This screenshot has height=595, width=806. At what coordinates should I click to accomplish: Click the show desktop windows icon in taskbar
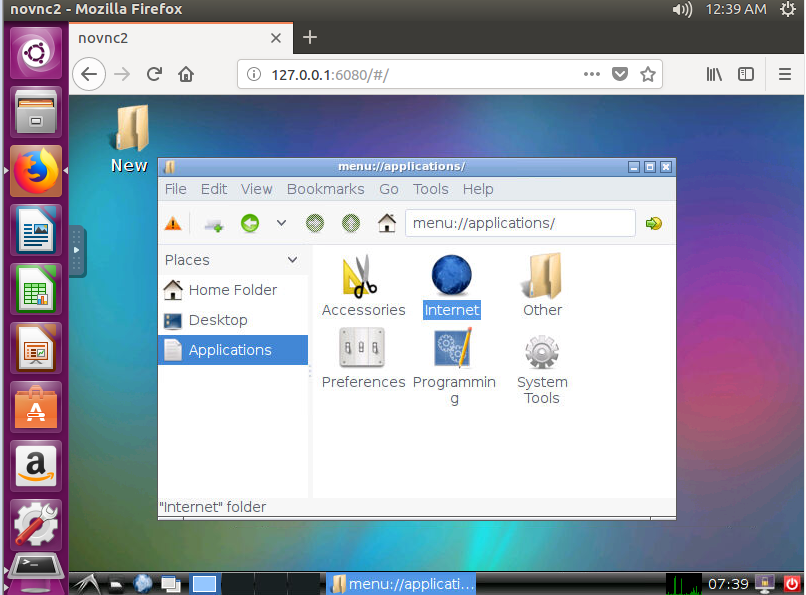[x=171, y=584]
